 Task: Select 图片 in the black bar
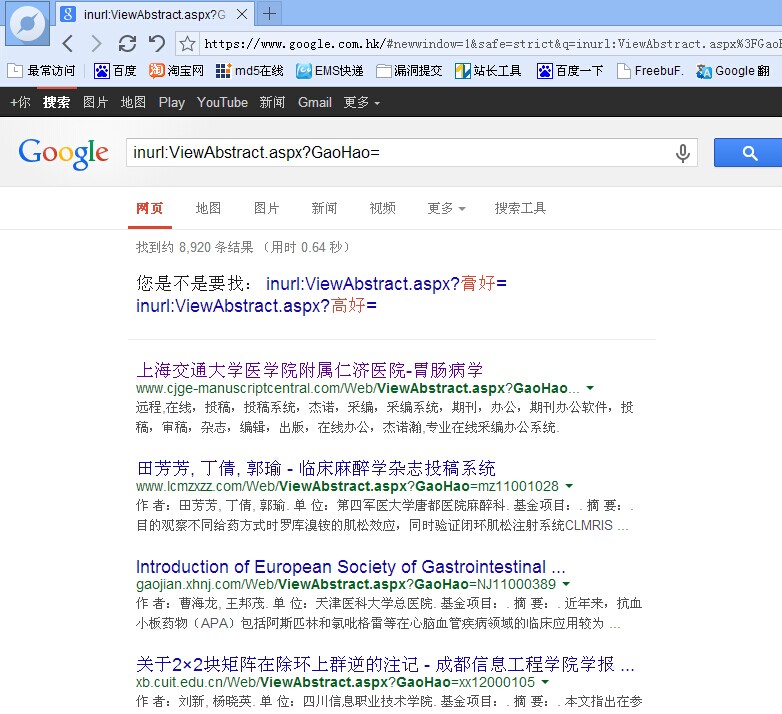96,102
